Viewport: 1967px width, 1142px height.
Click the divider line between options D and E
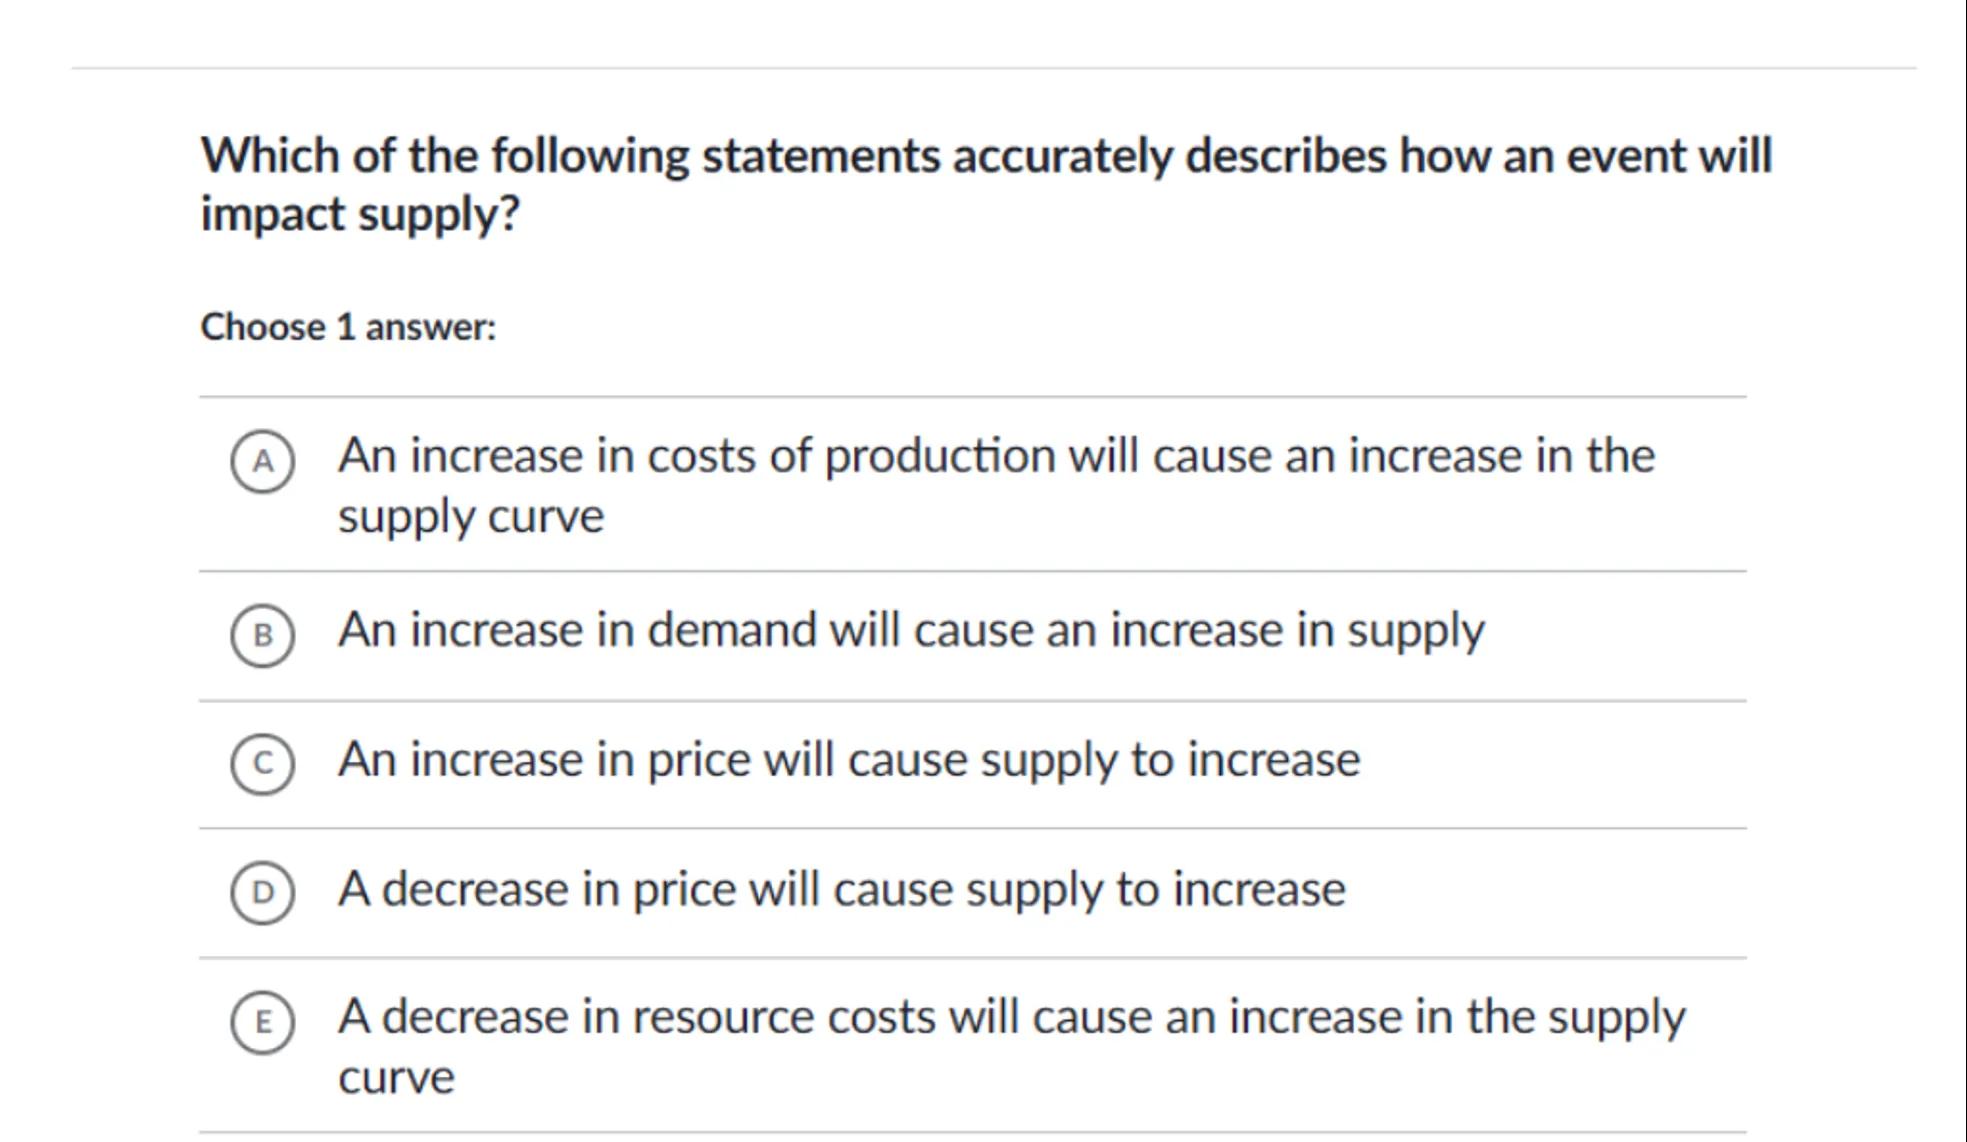pos(972,958)
